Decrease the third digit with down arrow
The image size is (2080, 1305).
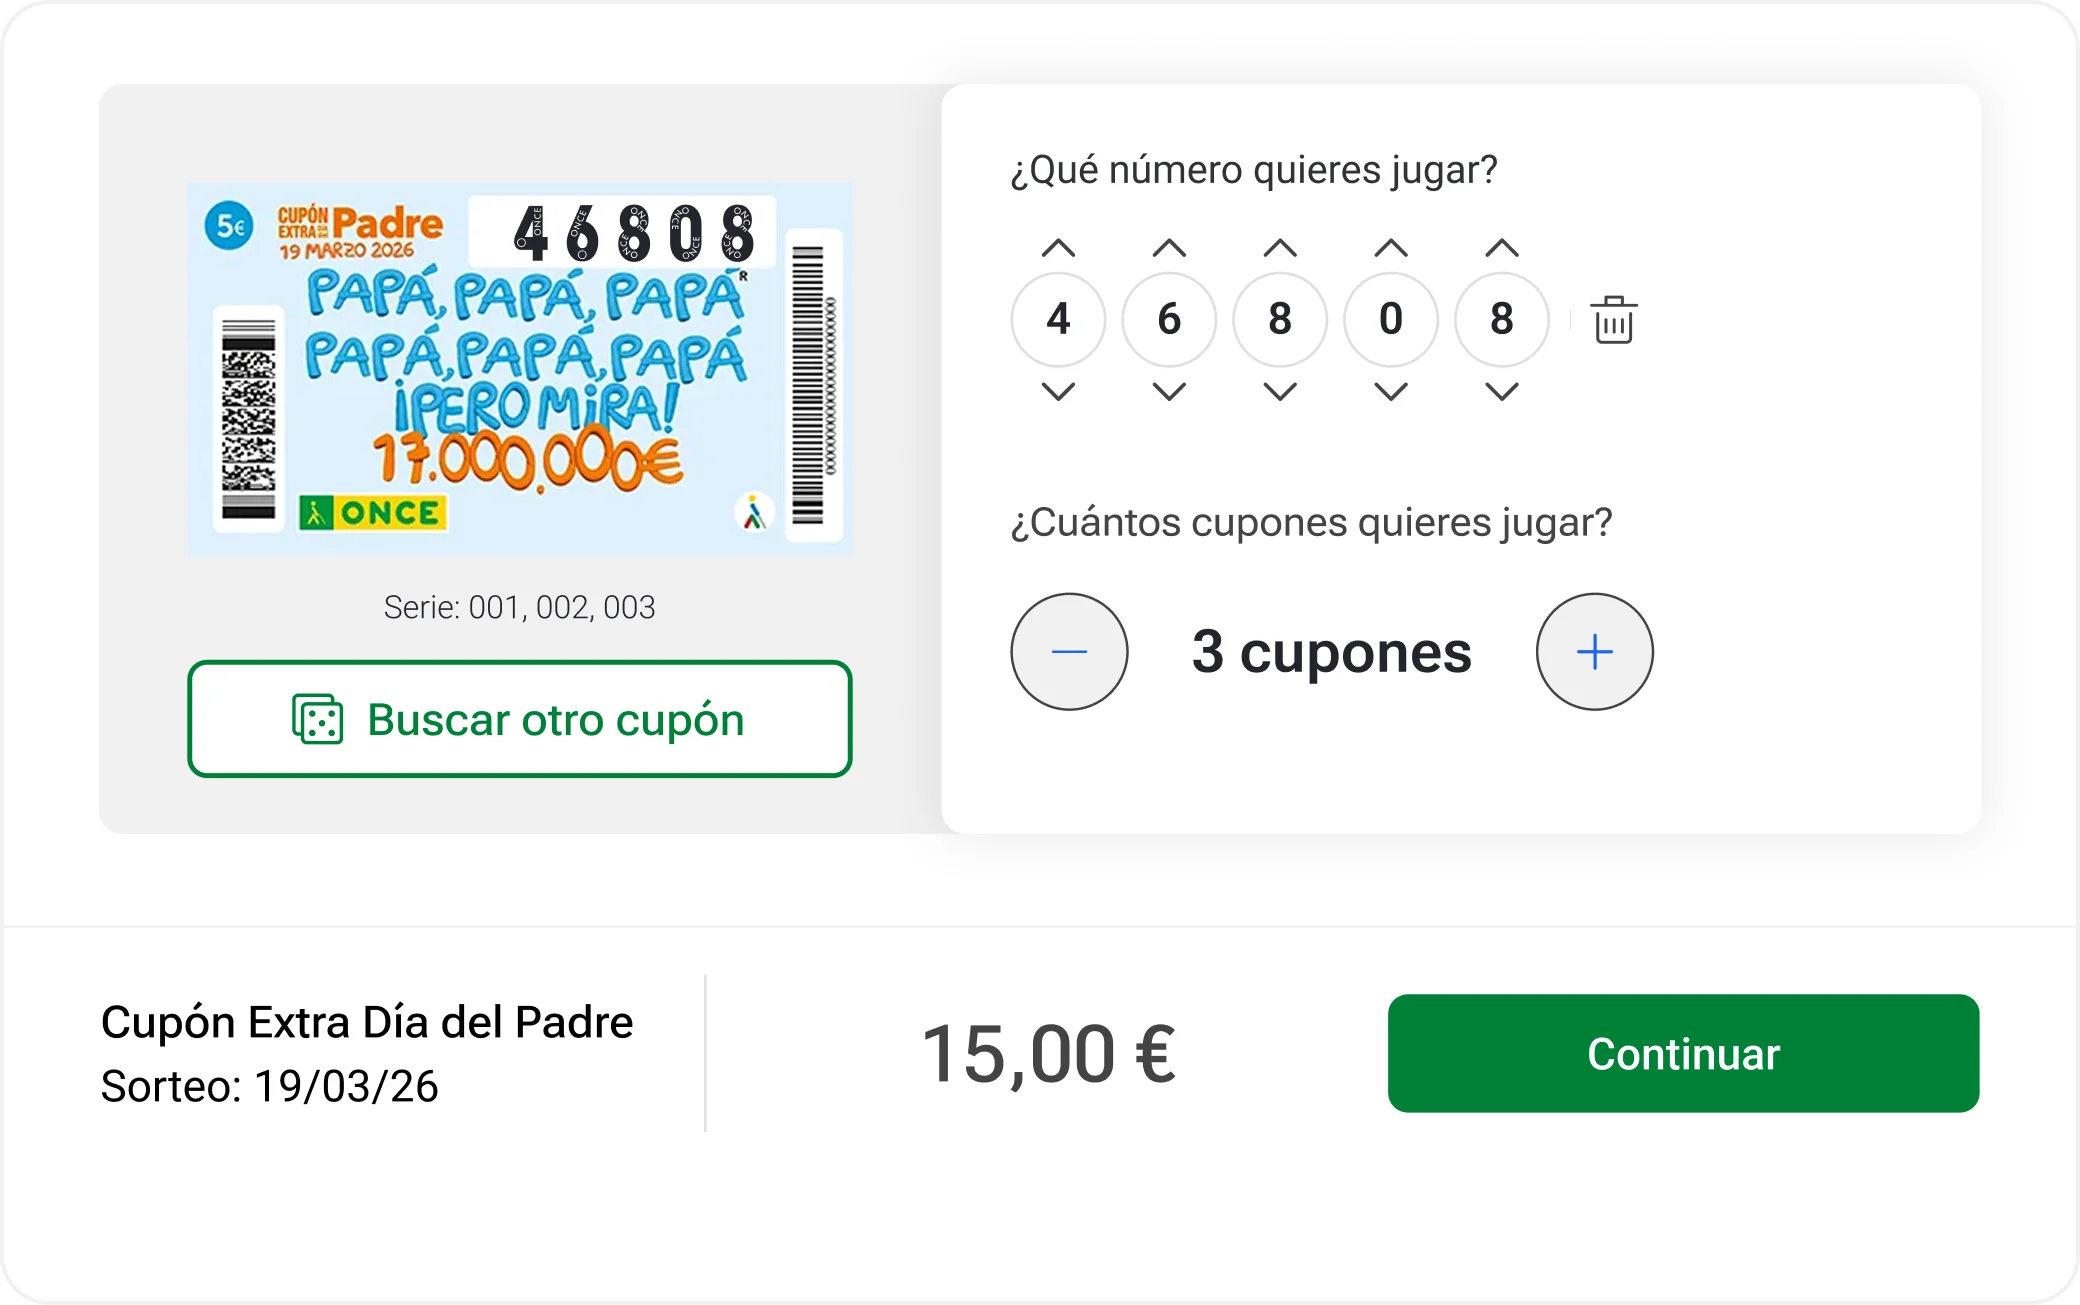[1280, 391]
